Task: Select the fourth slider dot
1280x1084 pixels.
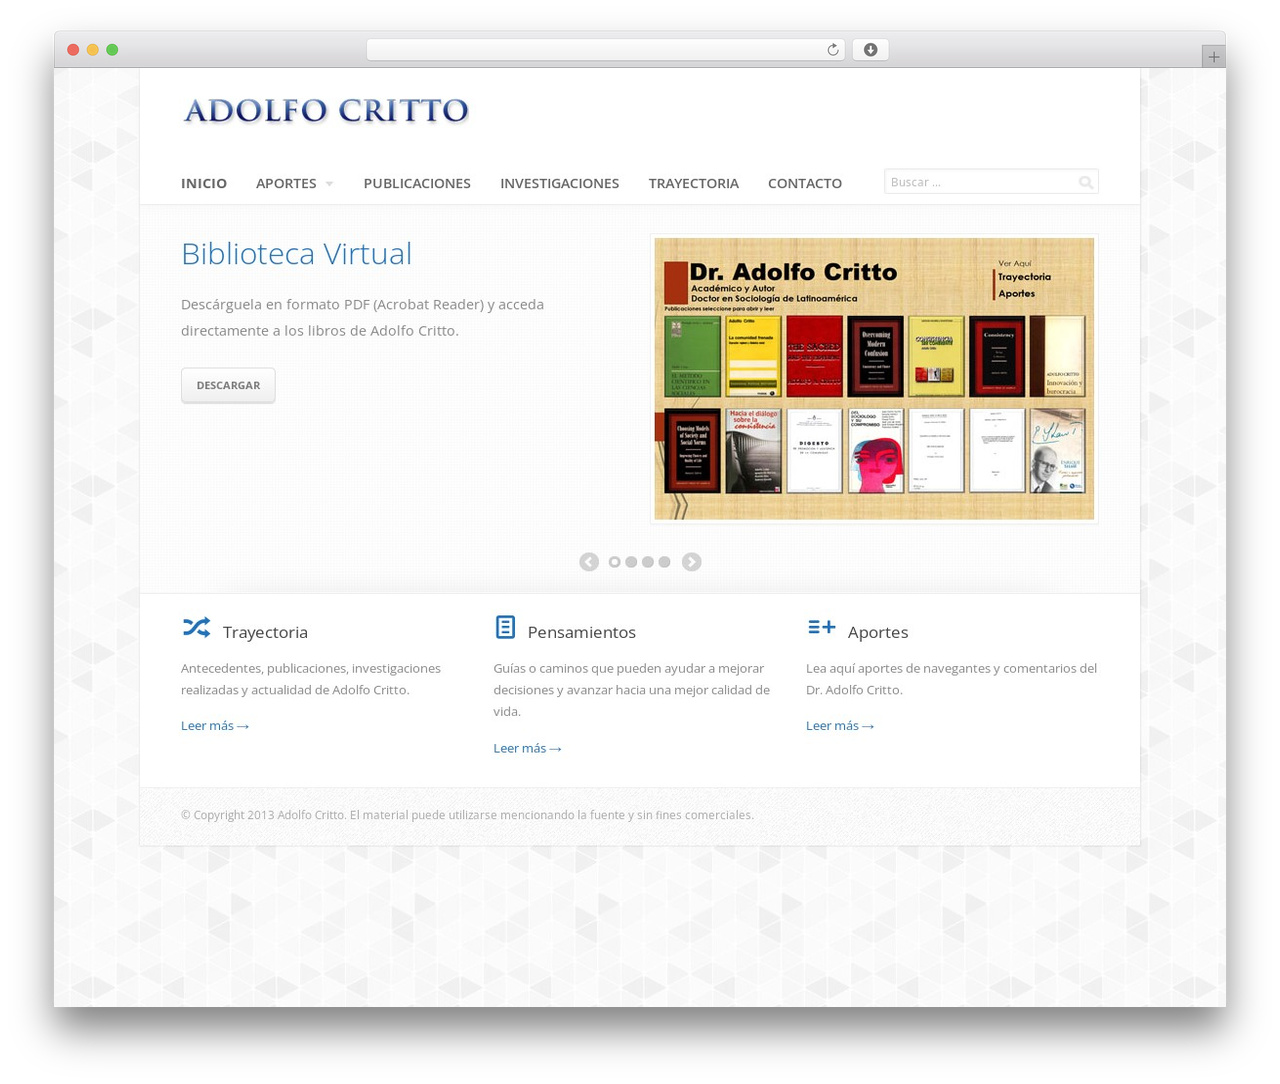Action: [x=664, y=562]
